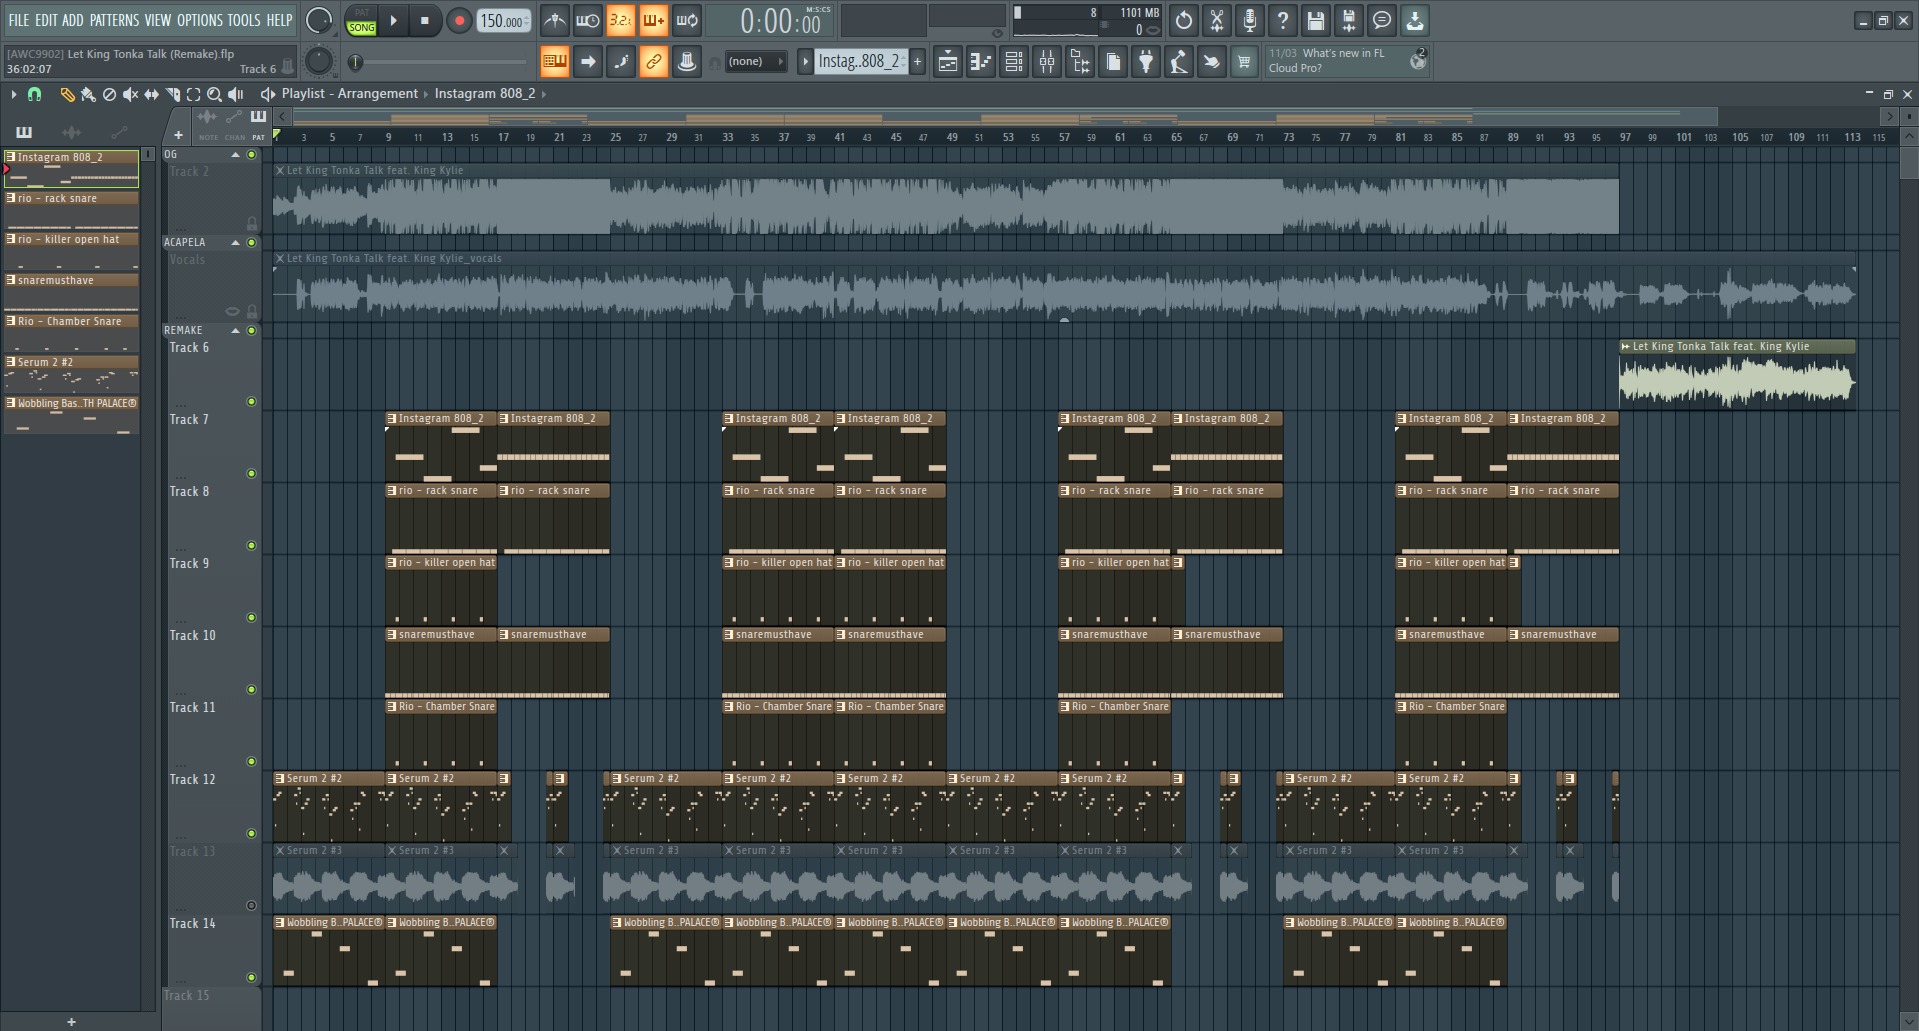Open the Mixer window

pos(1047,62)
